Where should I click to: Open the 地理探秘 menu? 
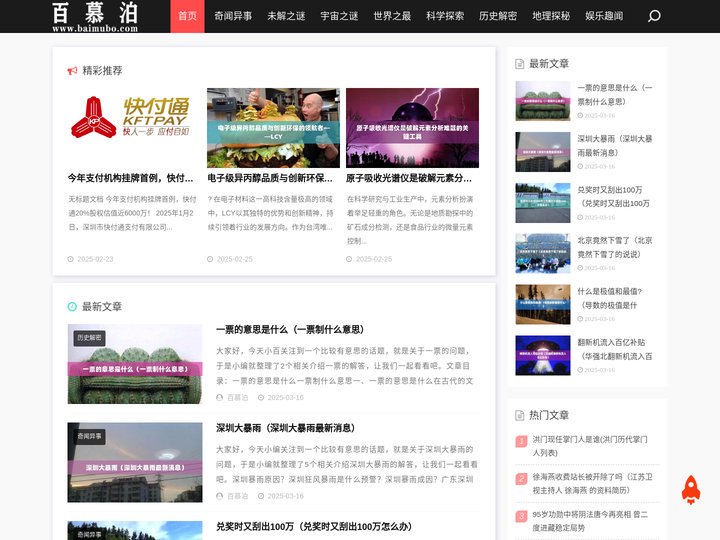click(551, 16)
